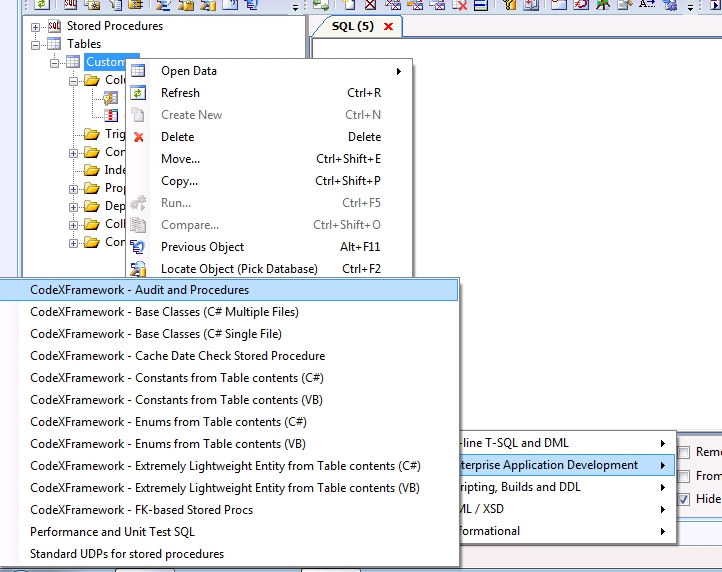Click the Dep folder icon
722x572 pixels.
point(92,206)
